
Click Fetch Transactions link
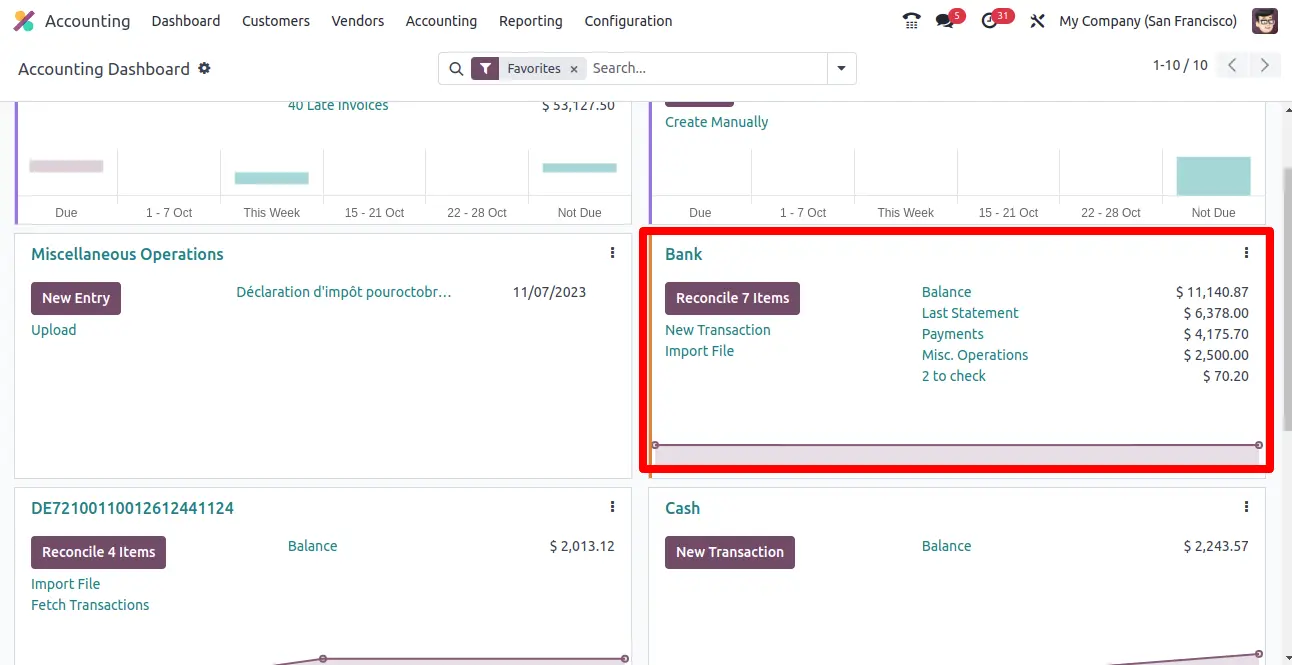tap(90, 605)
